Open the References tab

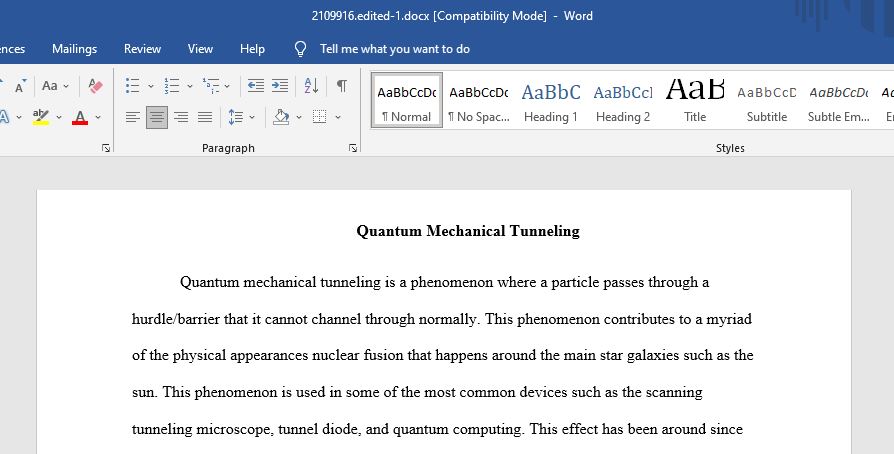(12, 49)
